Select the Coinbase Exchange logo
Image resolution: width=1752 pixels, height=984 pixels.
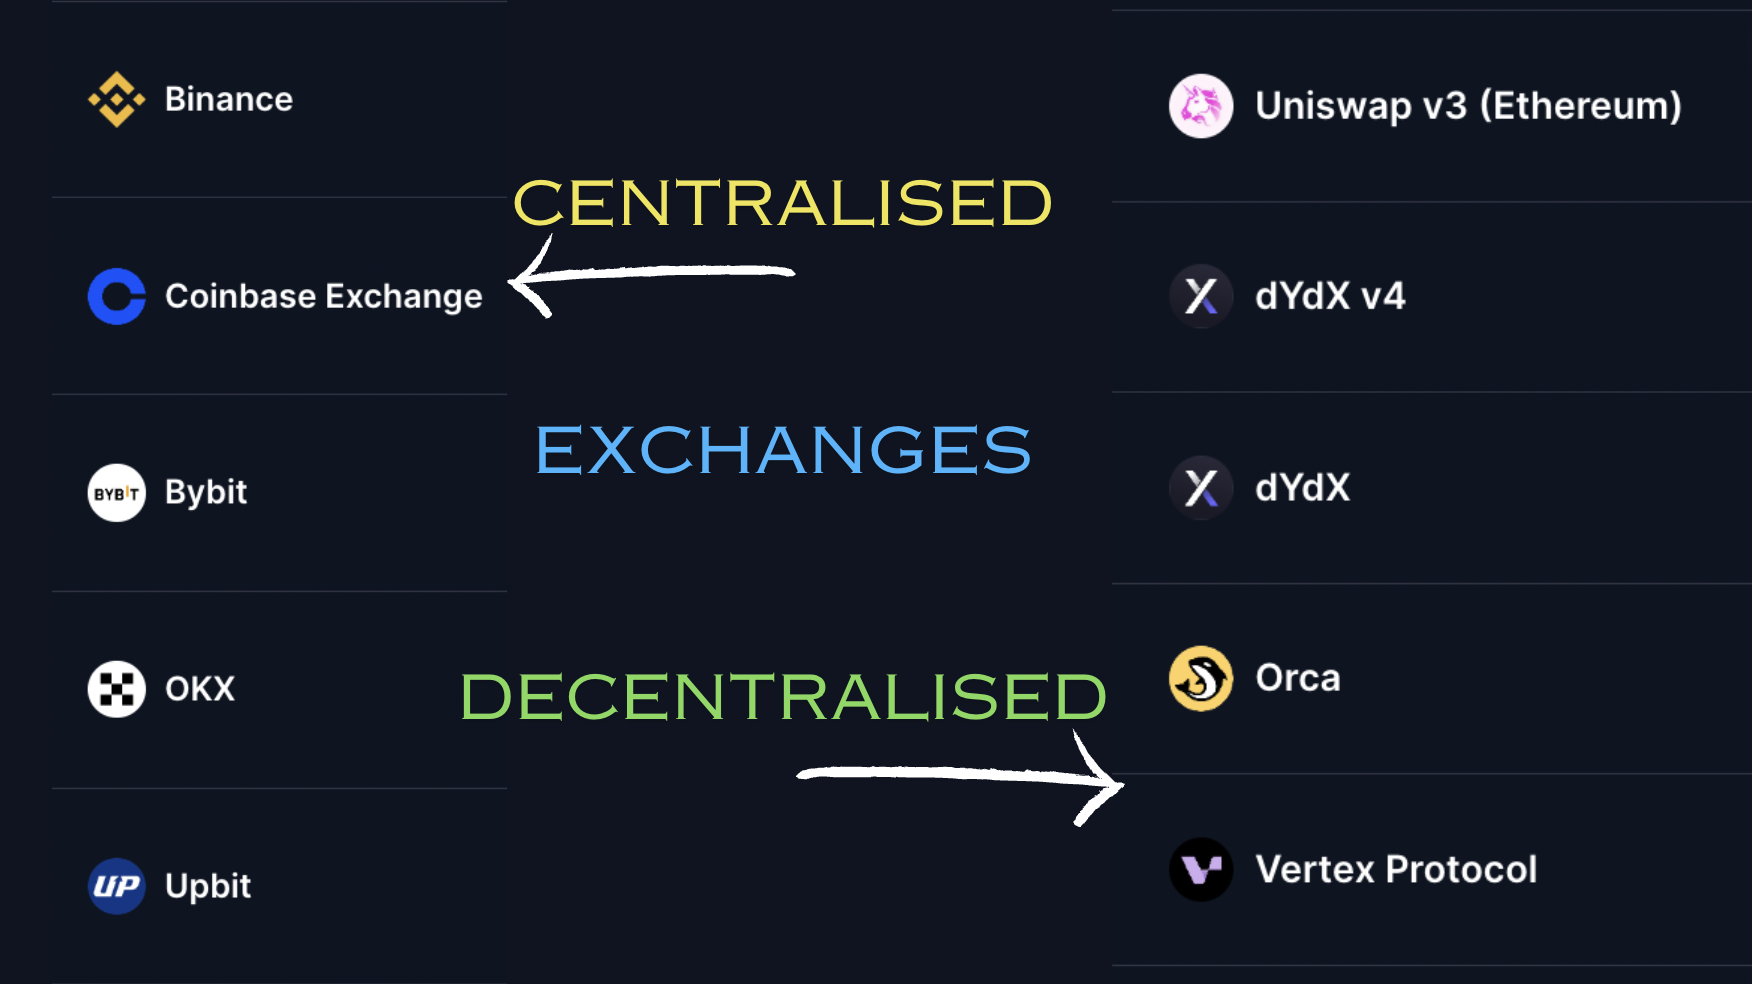pyautogui.click(x=116, y=296)
